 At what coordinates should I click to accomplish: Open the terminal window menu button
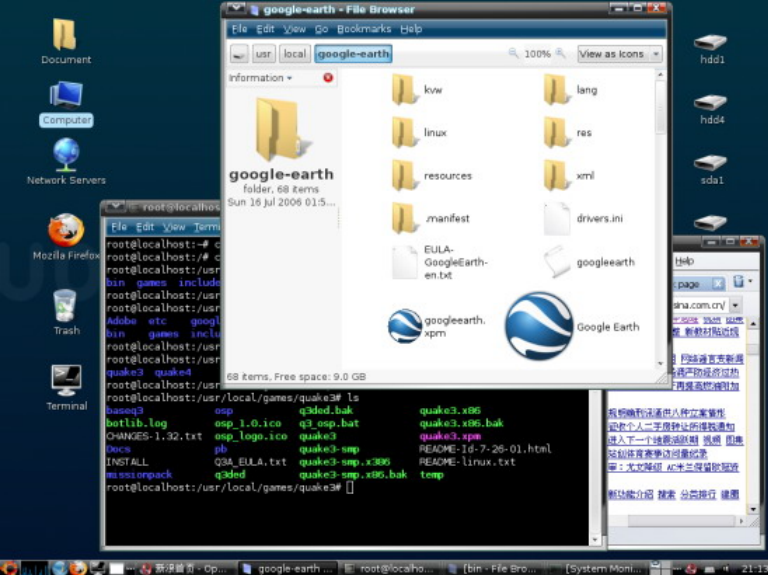[116, 207]
